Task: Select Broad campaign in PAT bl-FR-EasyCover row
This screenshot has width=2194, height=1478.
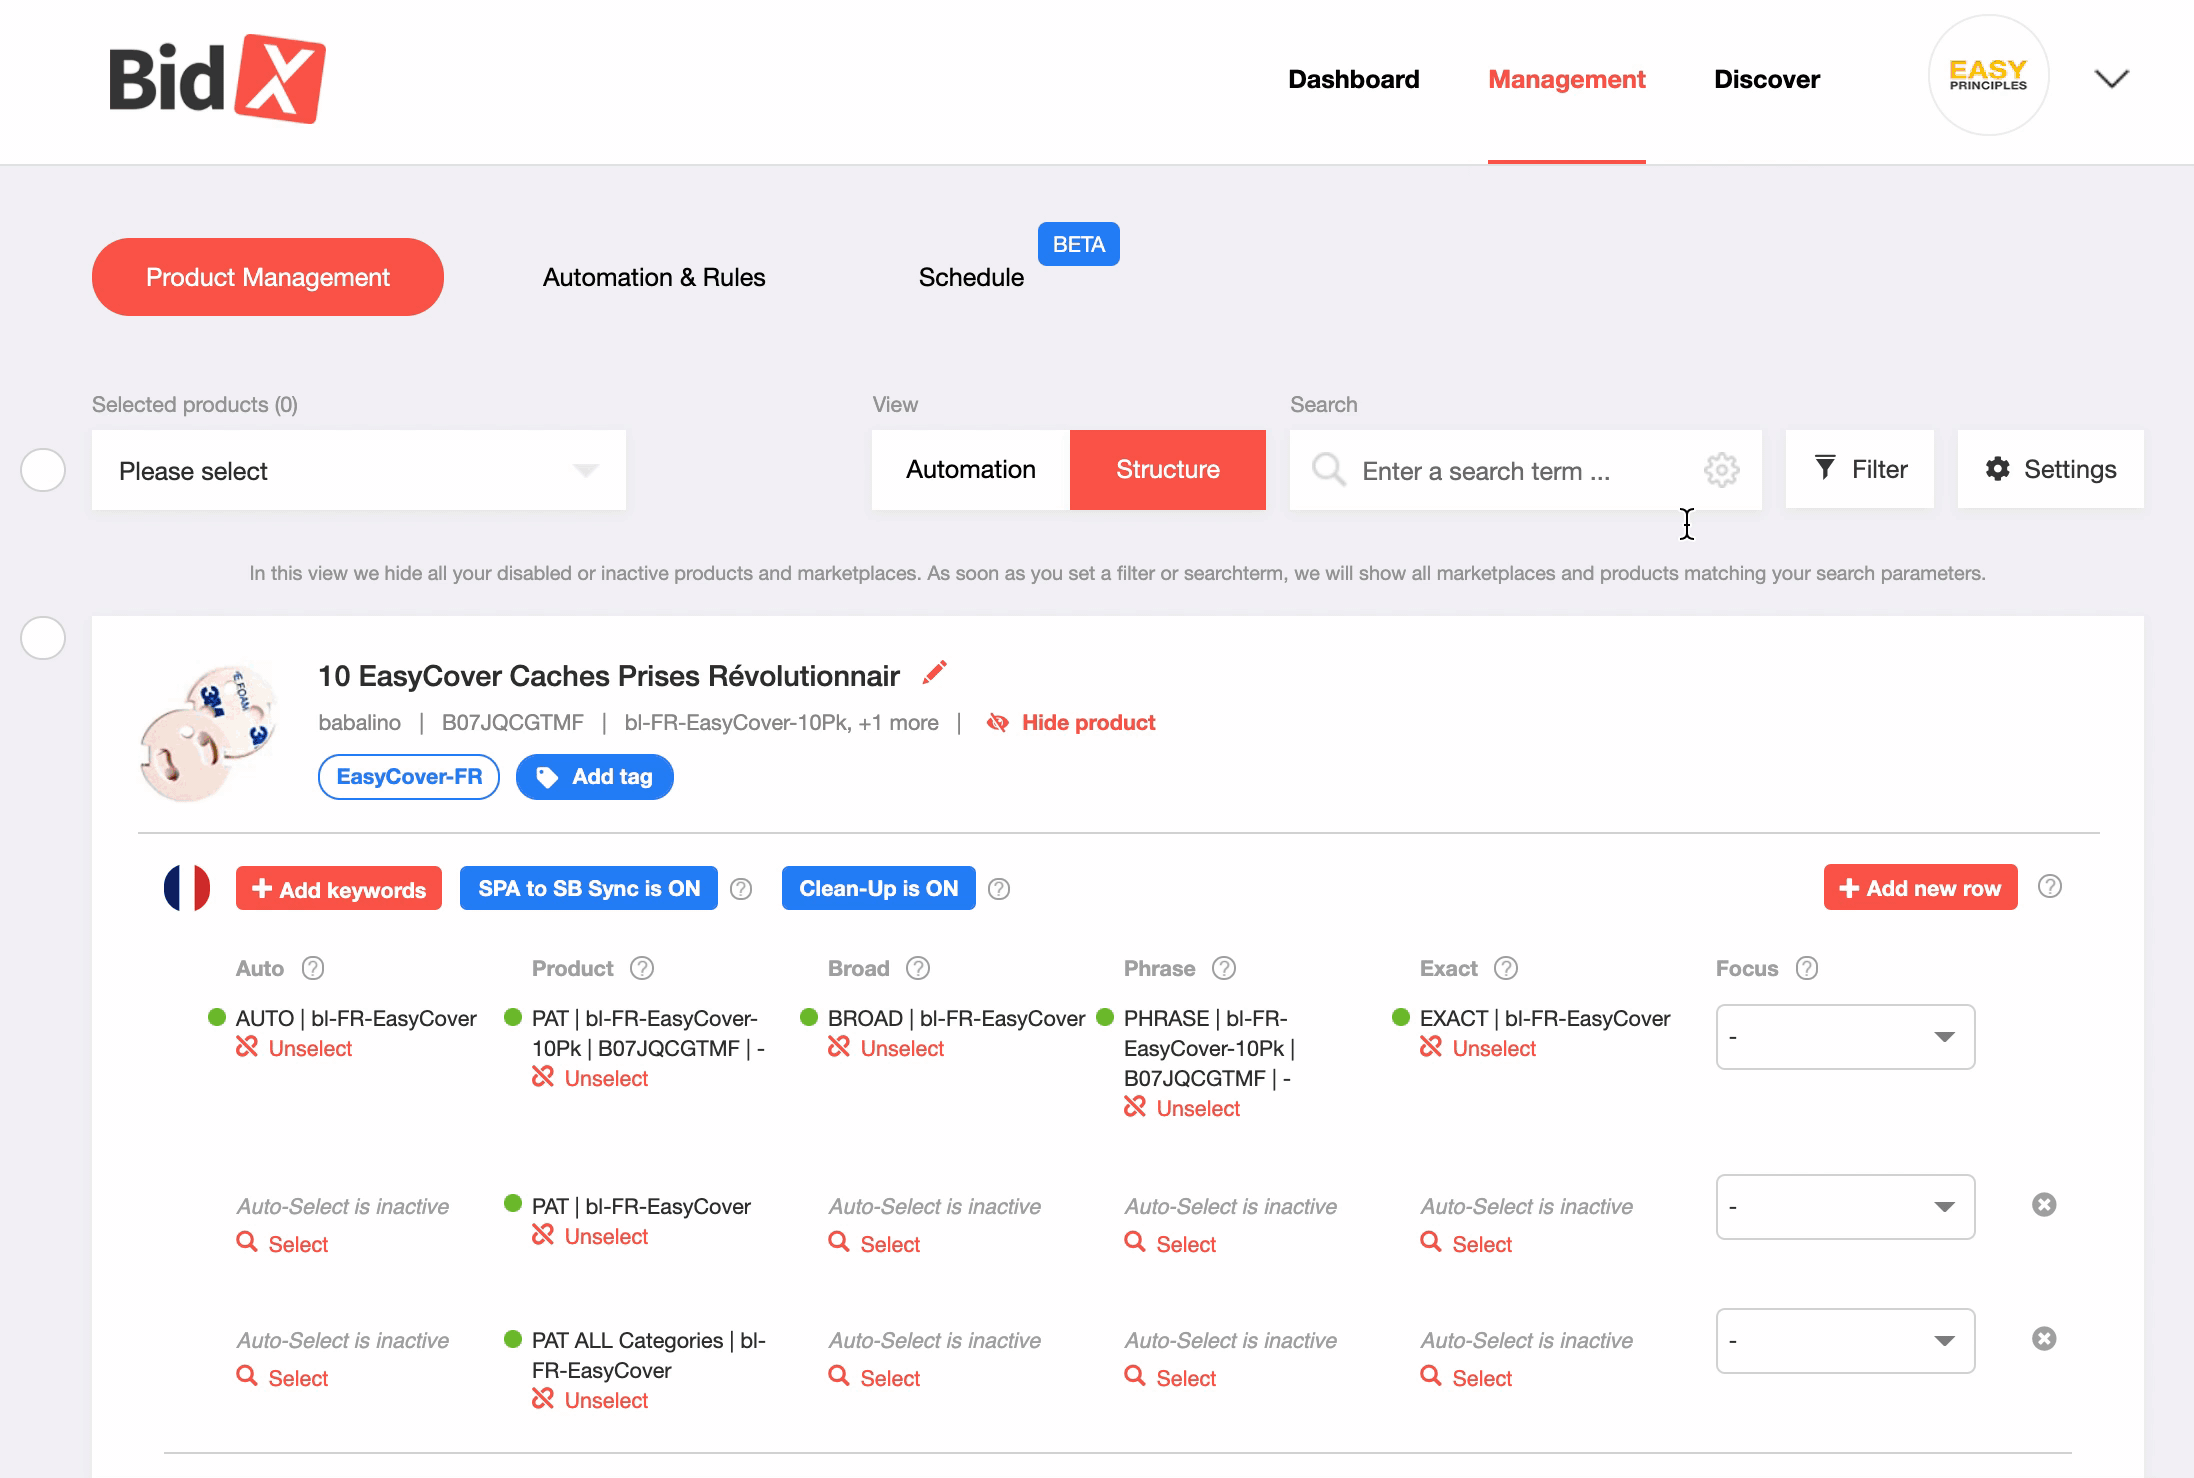Action: tap(875, 1244)
